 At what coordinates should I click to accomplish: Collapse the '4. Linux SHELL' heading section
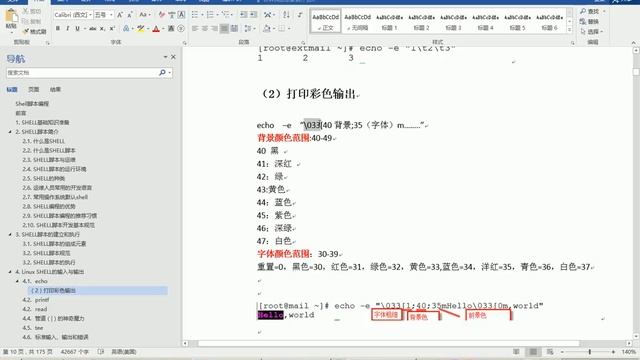pos(10,272)
